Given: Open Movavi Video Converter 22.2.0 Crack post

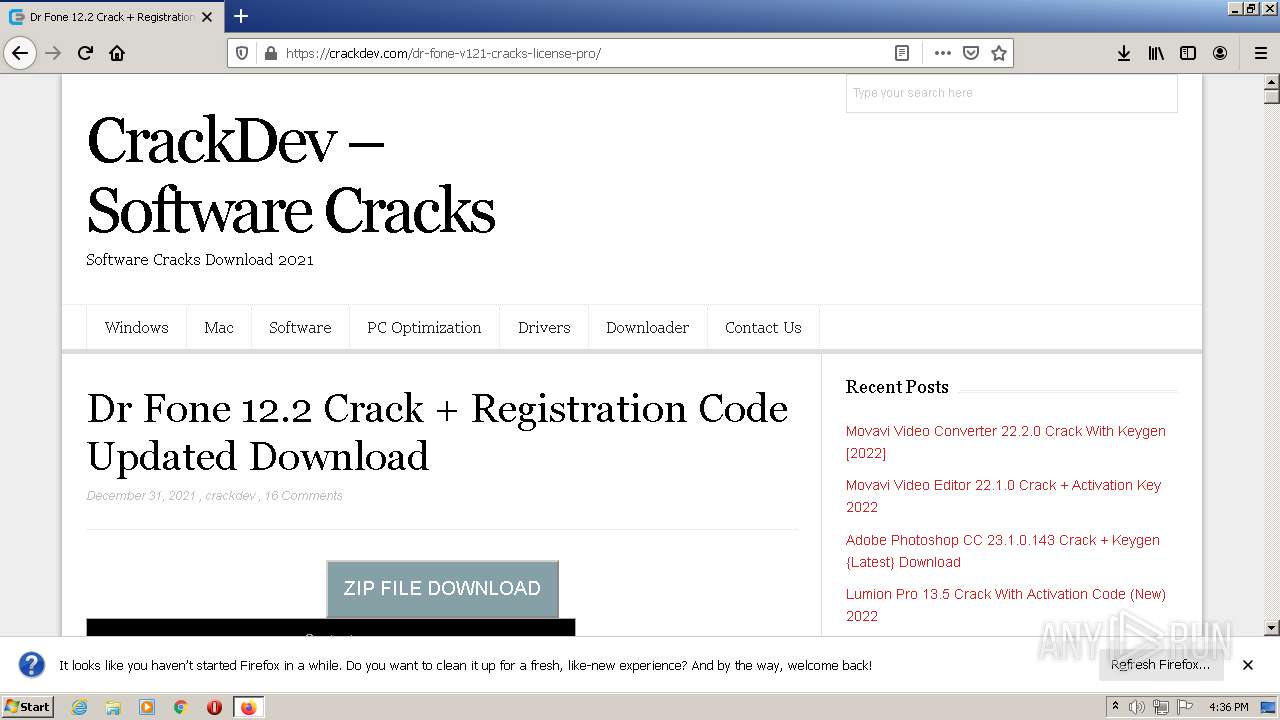Looking at the screenshot, I should pyautogui.click(x=1005, y=442).
